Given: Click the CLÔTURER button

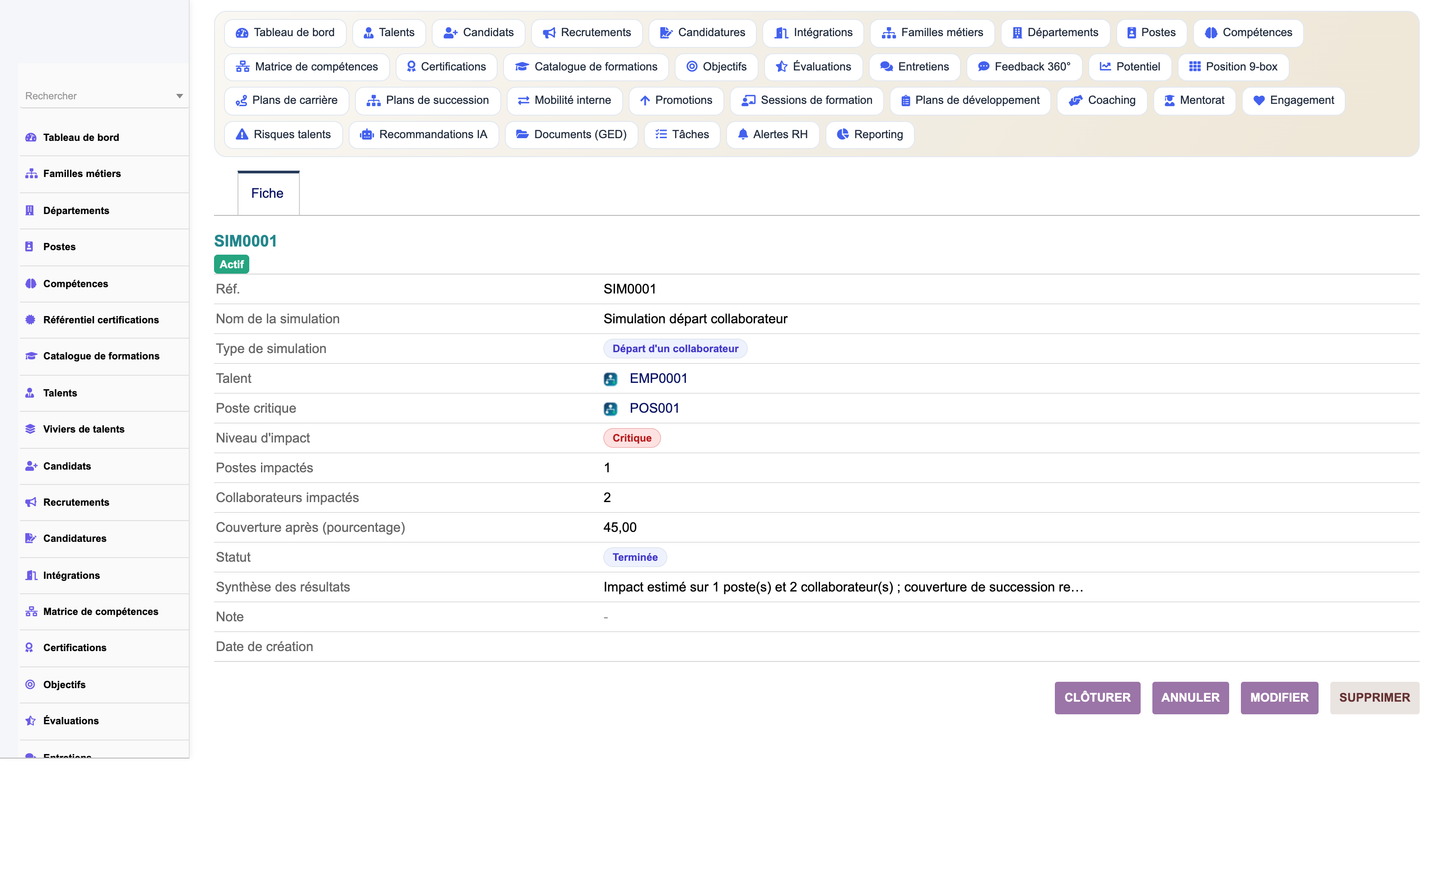Looking at the screenshot, I should click(x=1097, y=698).
